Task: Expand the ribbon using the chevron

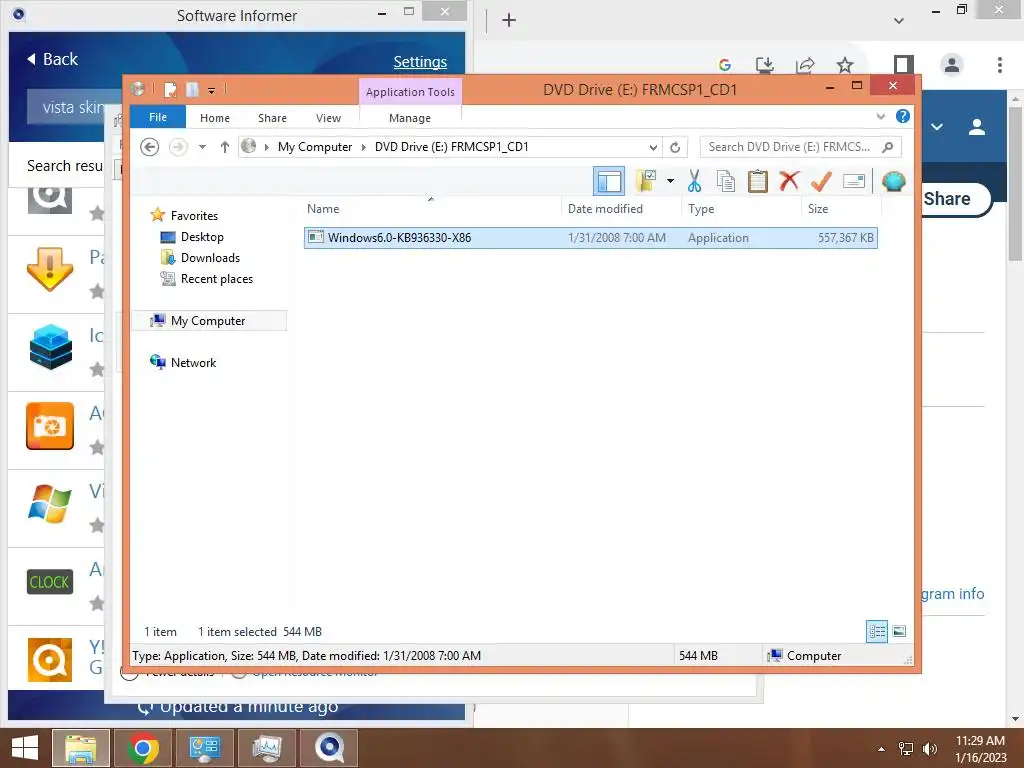Action: [x=881, y=116]
